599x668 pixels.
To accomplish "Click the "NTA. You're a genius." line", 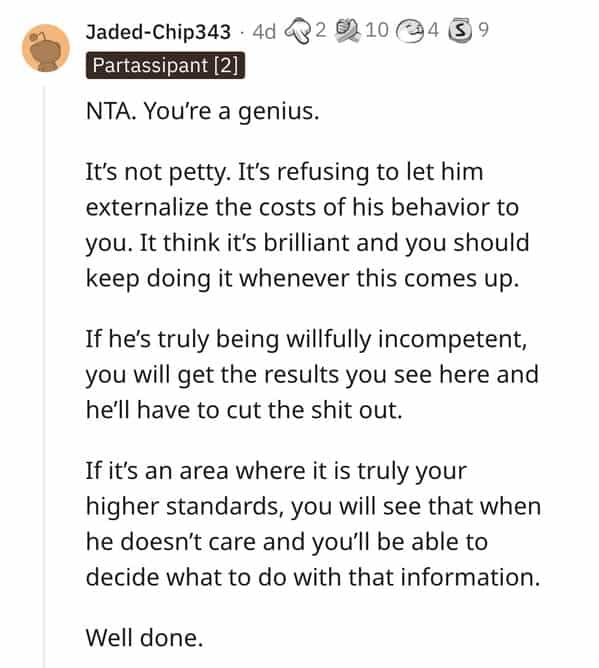I will [x=202, y=112].
